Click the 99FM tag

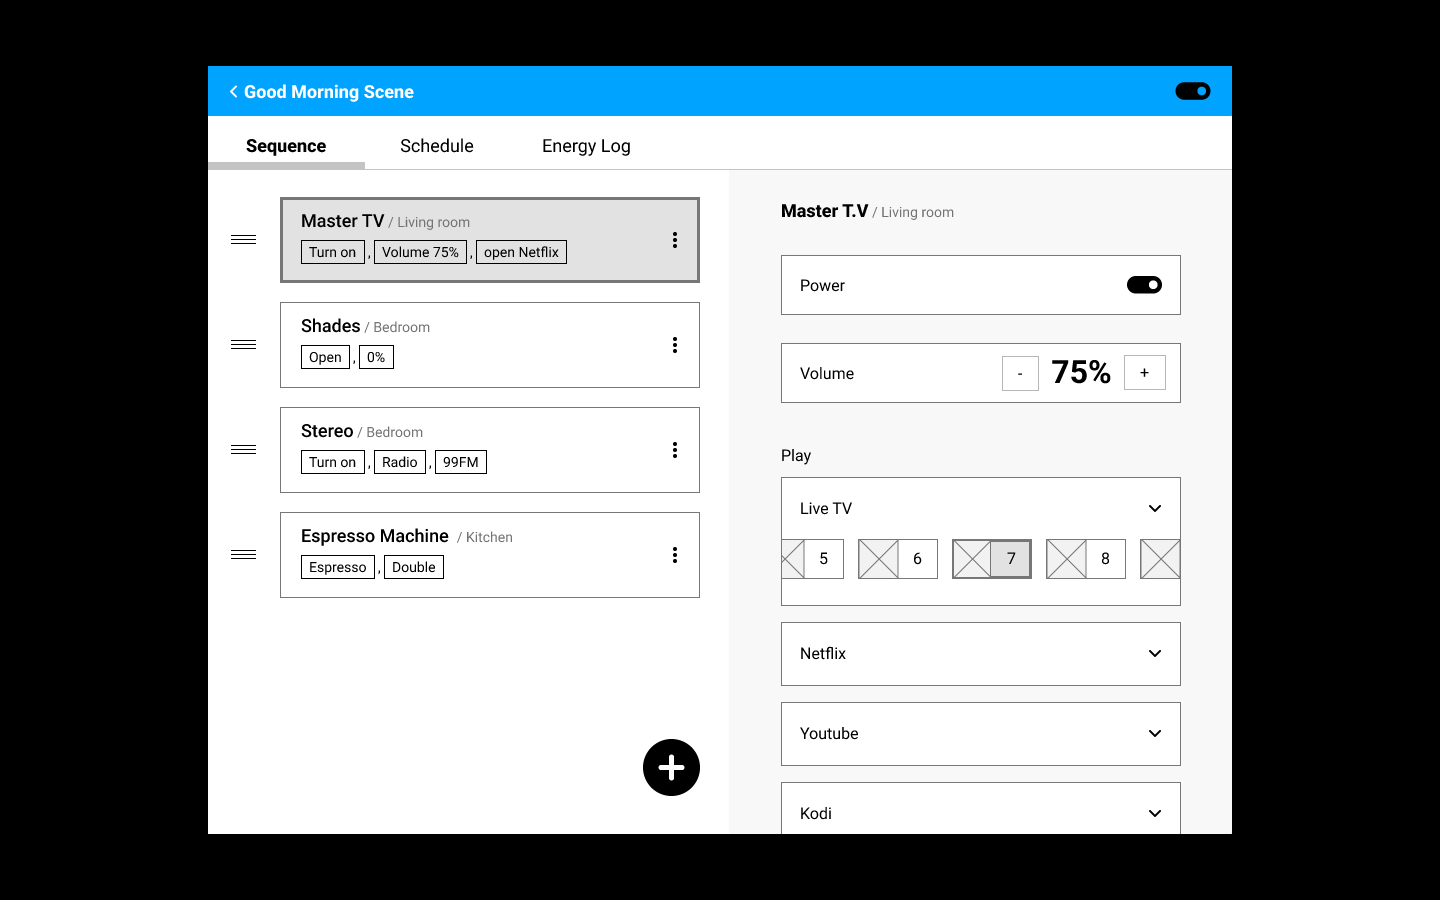tap(461, 462)
